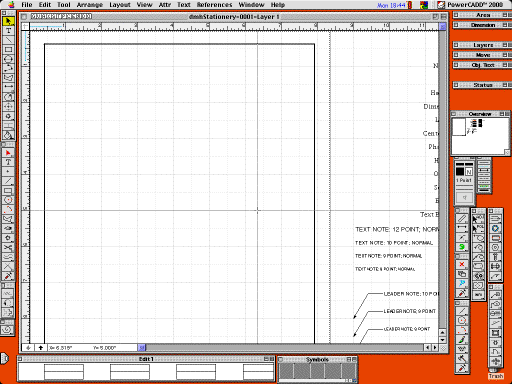Open the References menu

coord(214,5)
